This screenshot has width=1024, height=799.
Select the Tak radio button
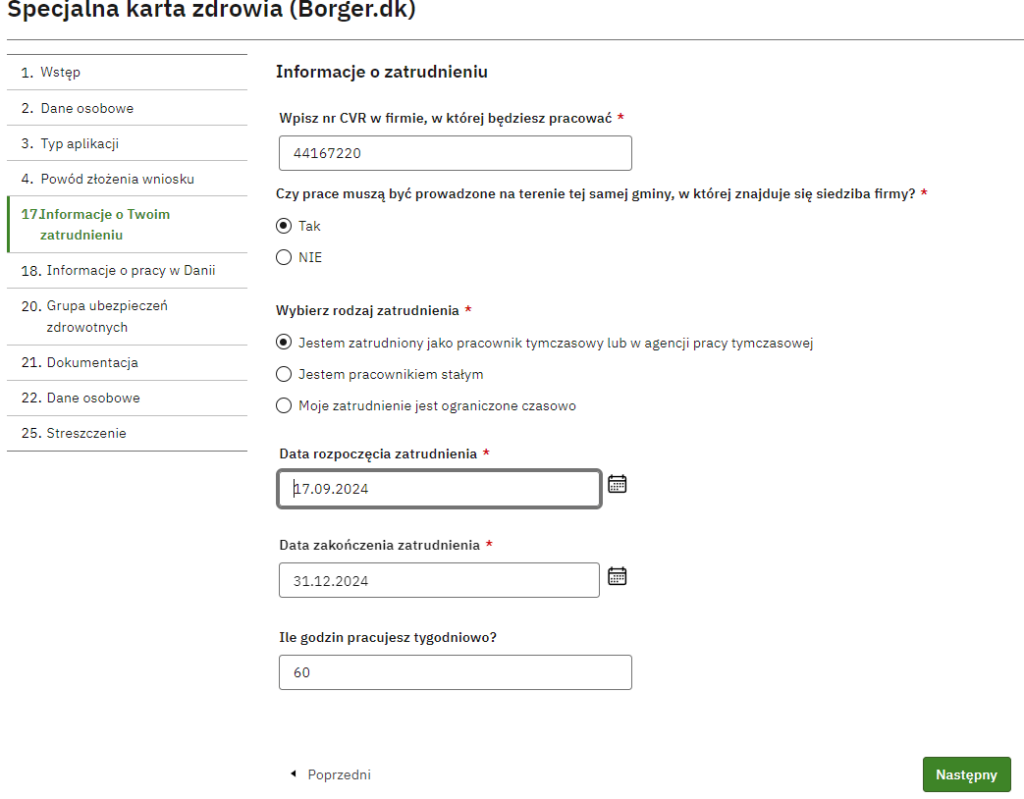[x=283, y=226]
